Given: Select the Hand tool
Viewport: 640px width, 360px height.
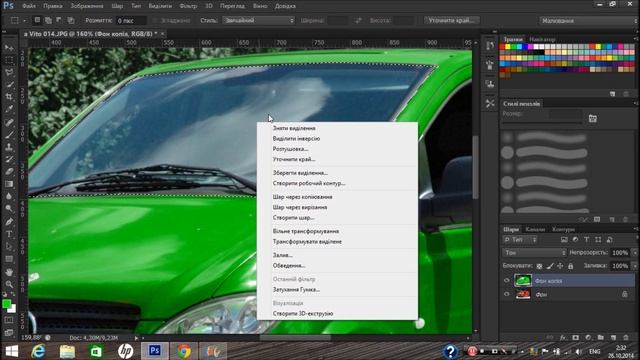Looking at the screenshot, I should pyautogui.click(x=9, y=272).
